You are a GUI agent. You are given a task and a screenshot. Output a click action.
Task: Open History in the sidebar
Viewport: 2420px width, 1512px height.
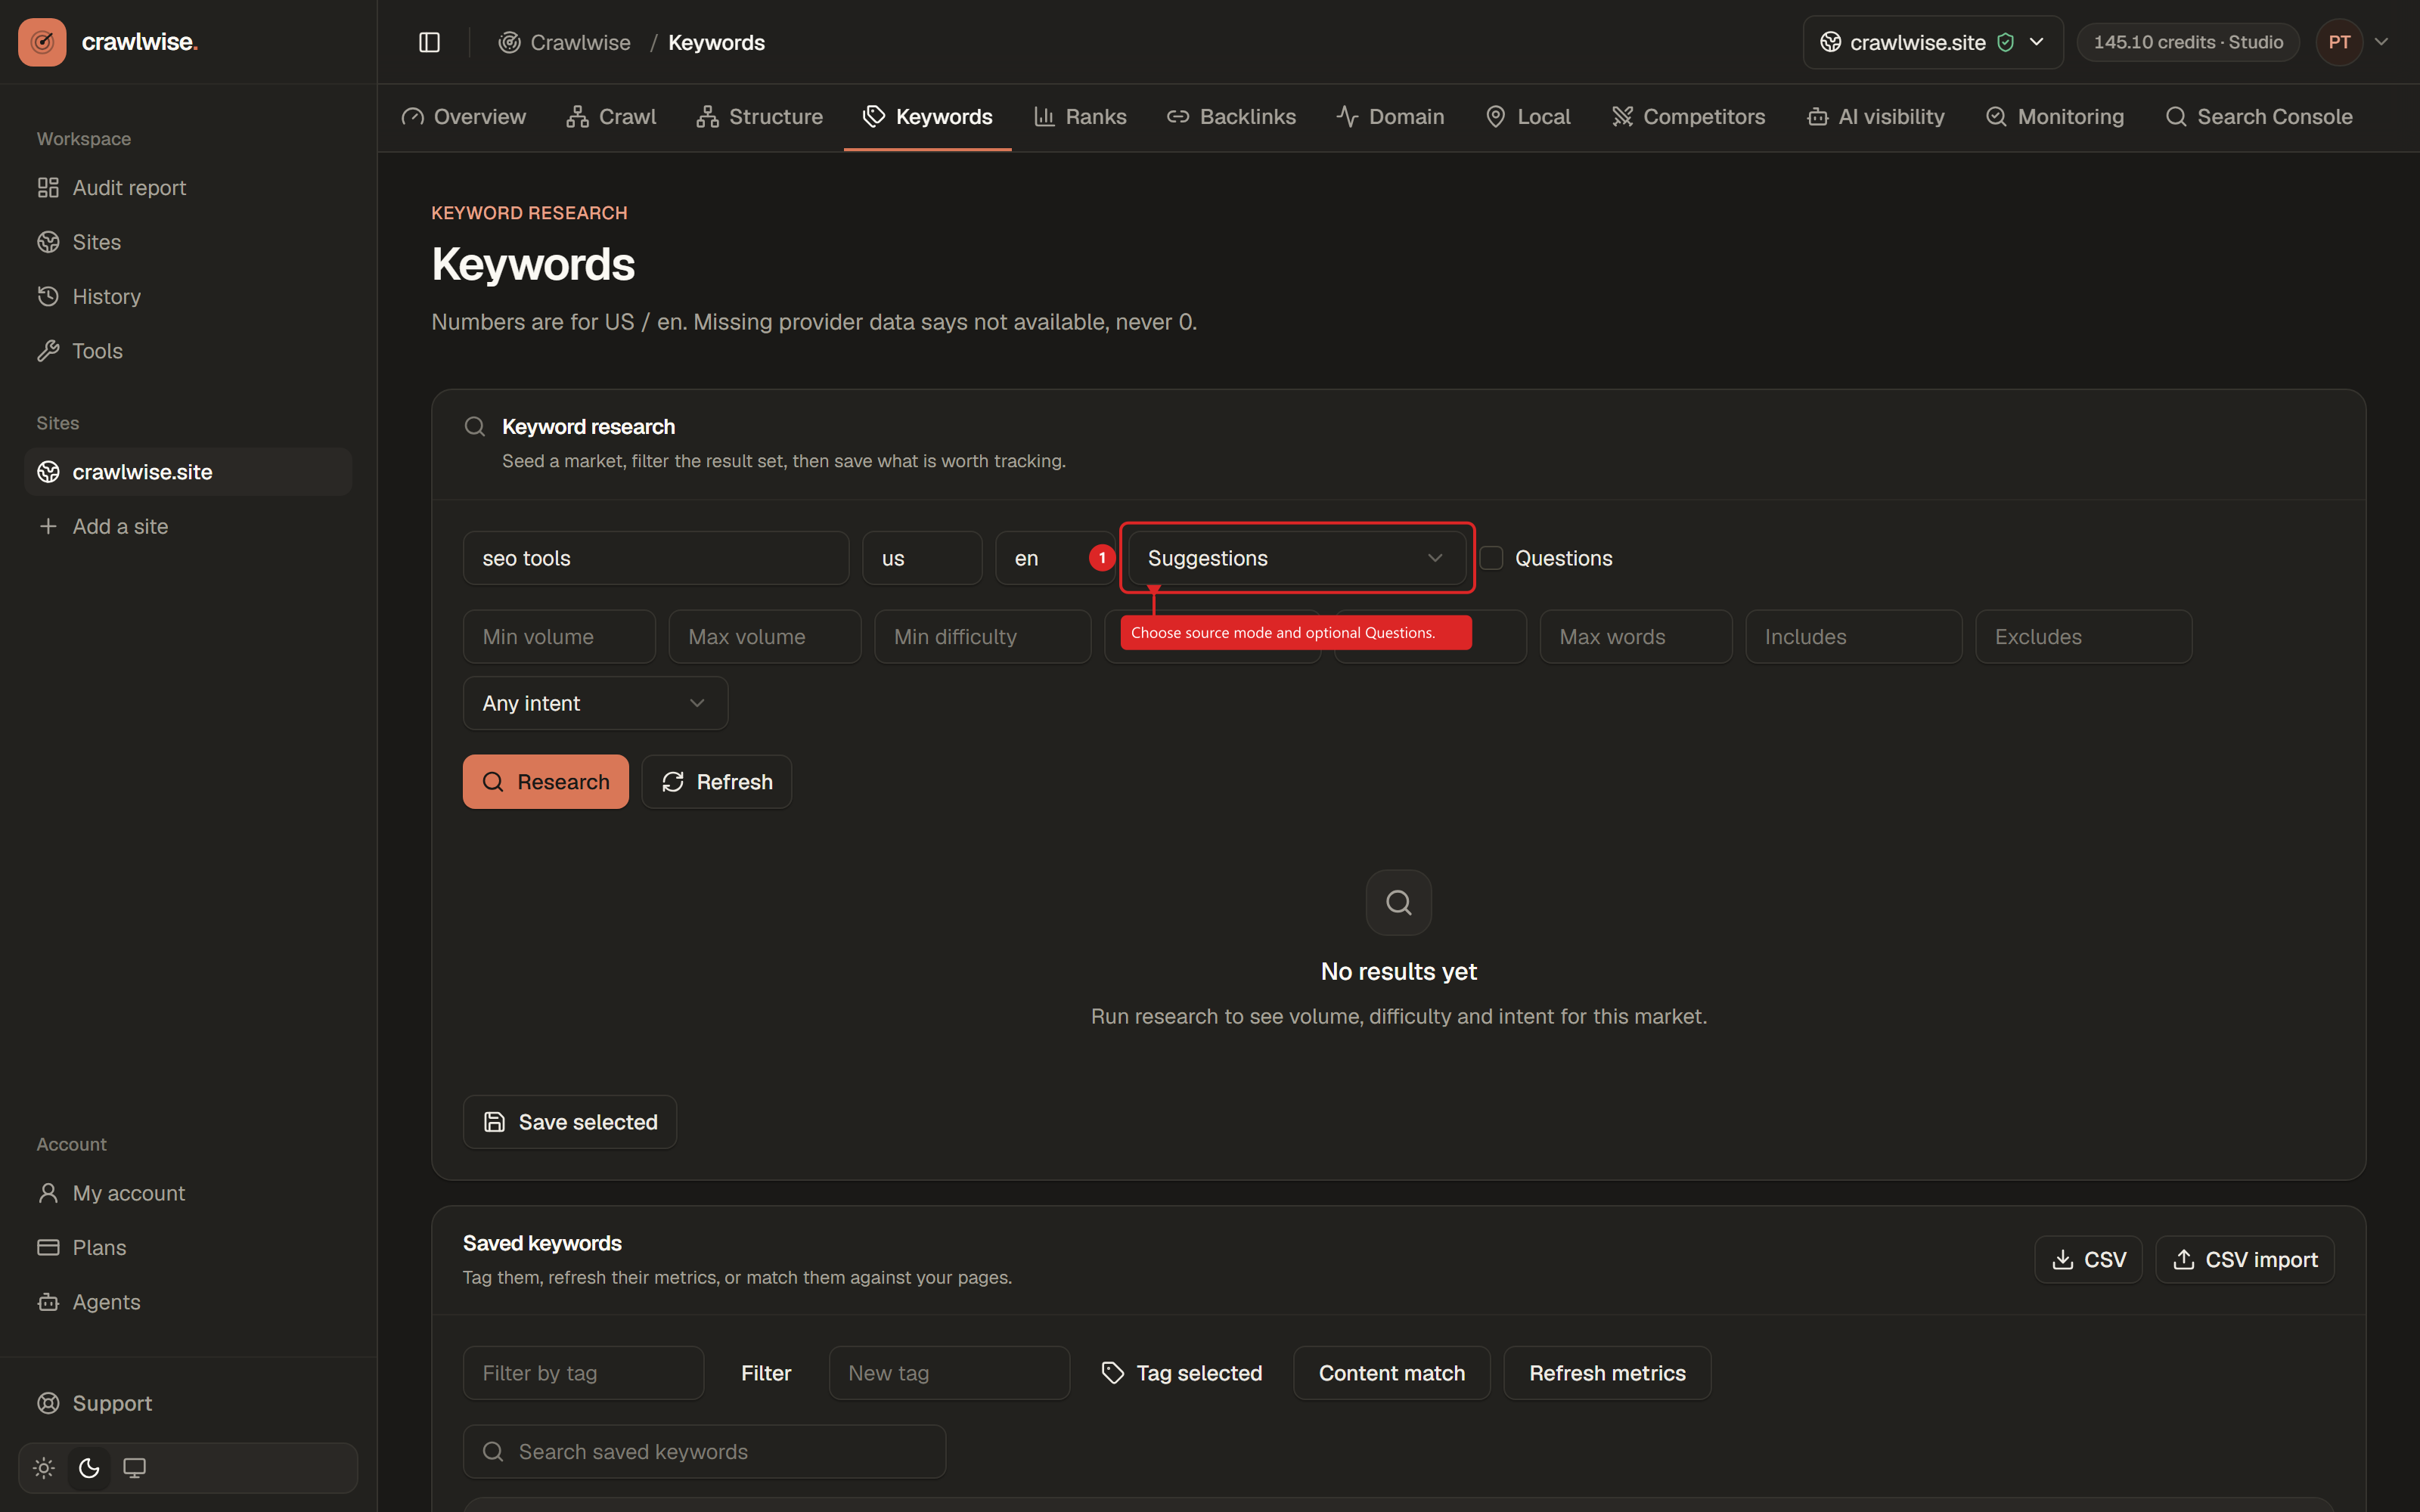[x=188, y=297]
